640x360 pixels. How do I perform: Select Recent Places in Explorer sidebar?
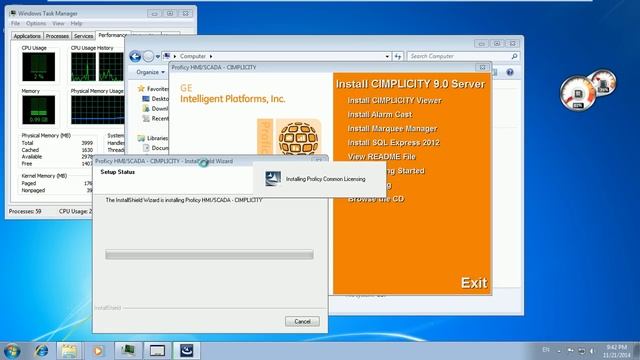tap(155, 118)
